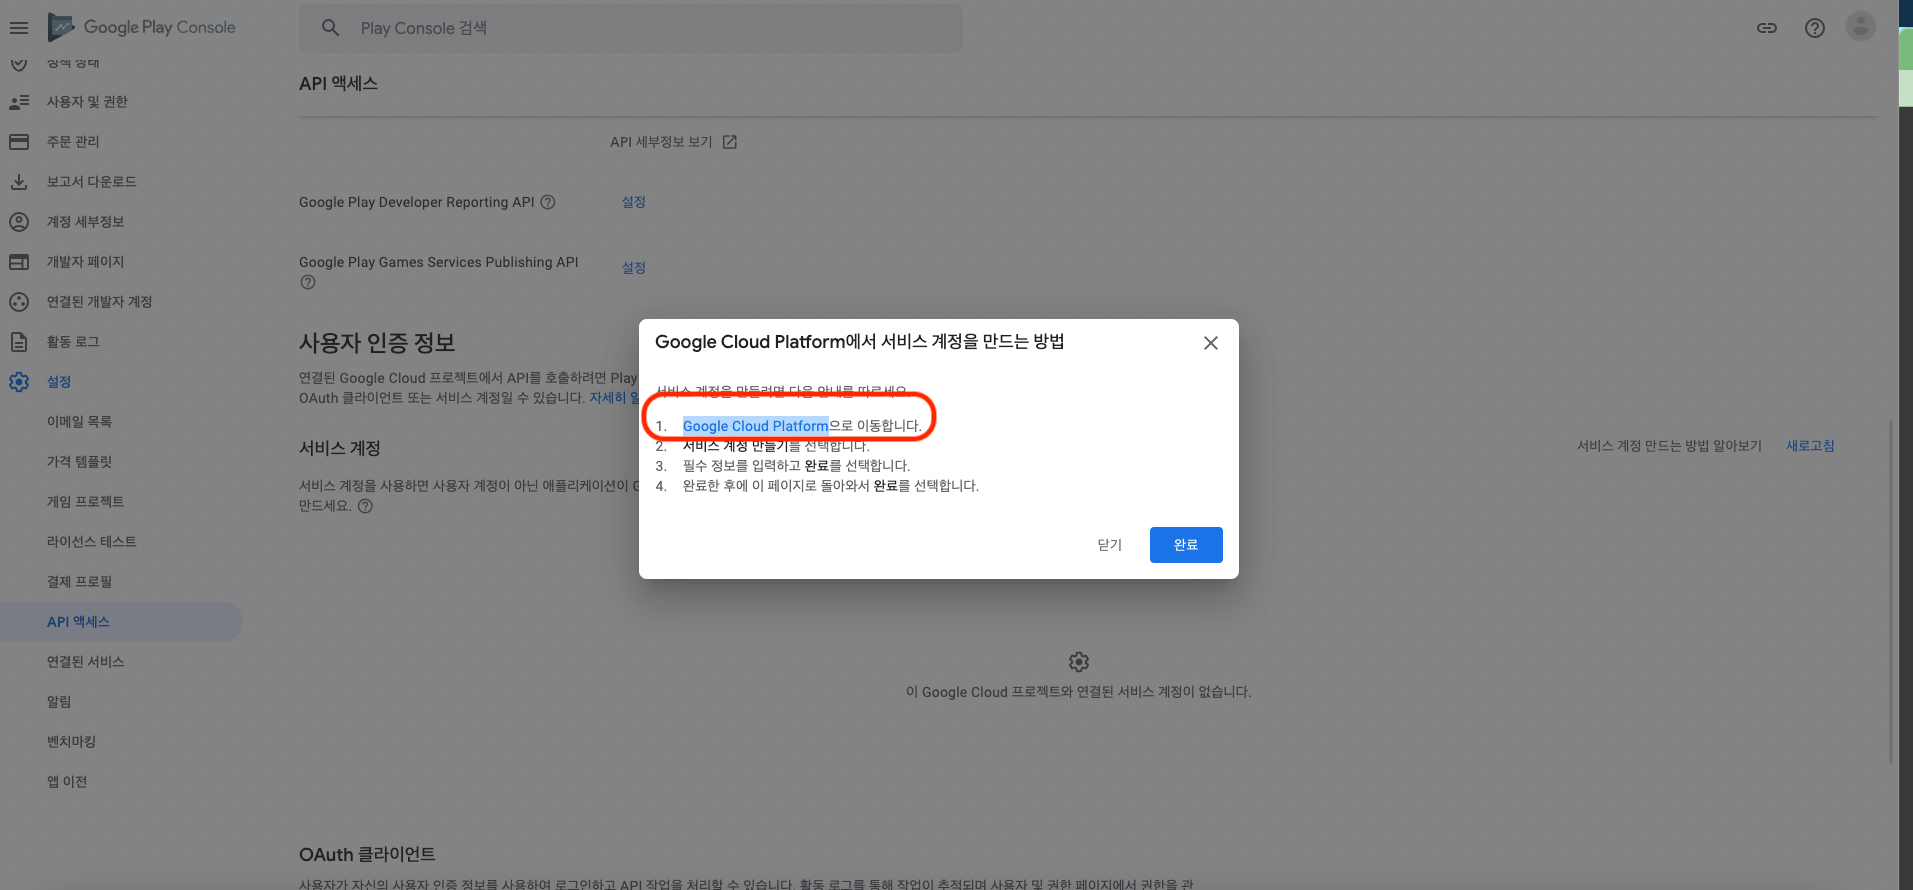Open the help question mark icon

click(x=1815, y=28)
